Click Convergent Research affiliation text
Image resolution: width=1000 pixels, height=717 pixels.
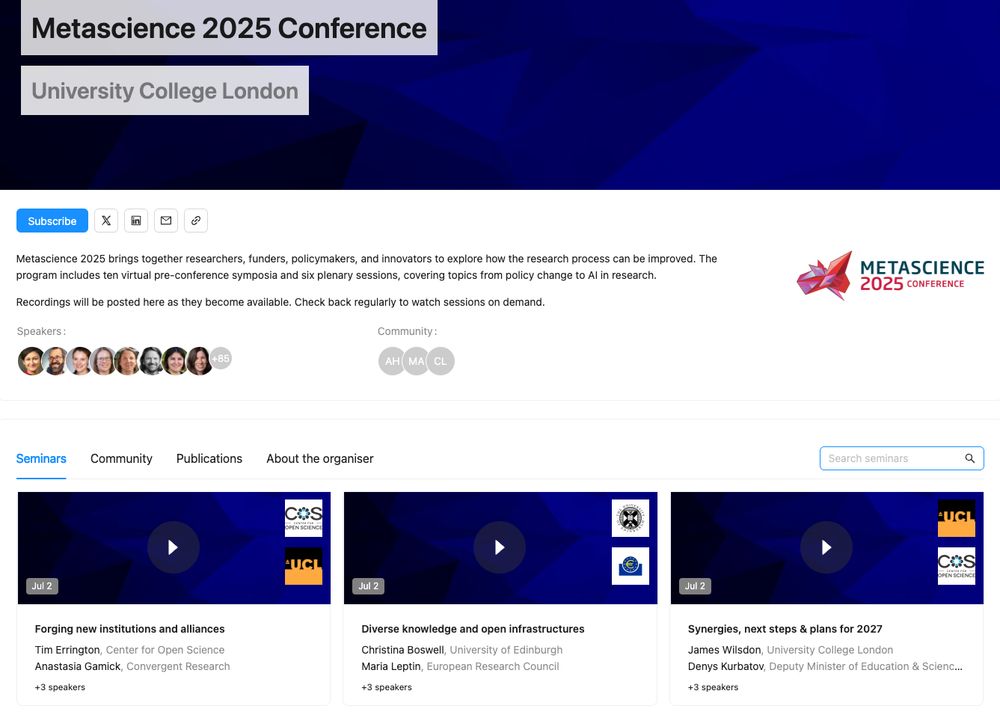tap(179, 667)
